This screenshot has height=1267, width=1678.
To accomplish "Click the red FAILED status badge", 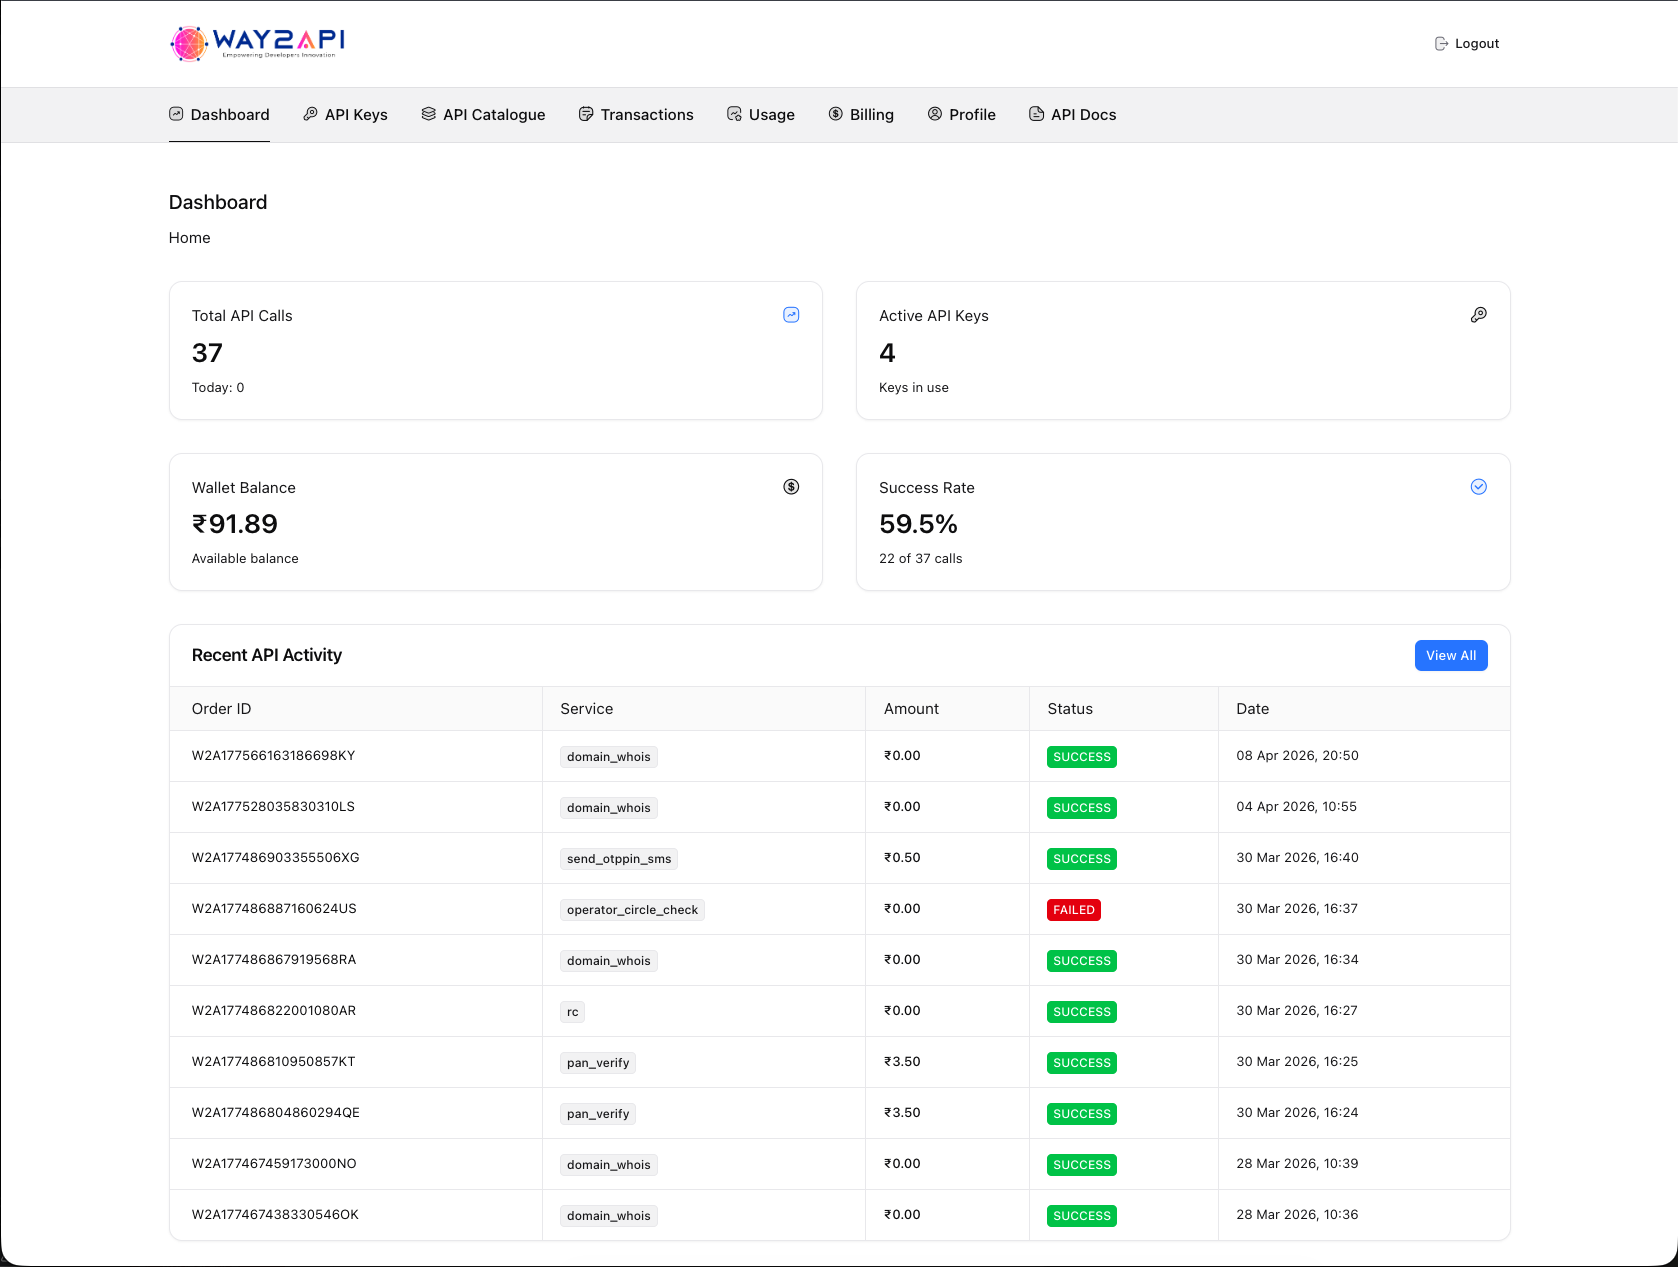I will point(1073,910).
